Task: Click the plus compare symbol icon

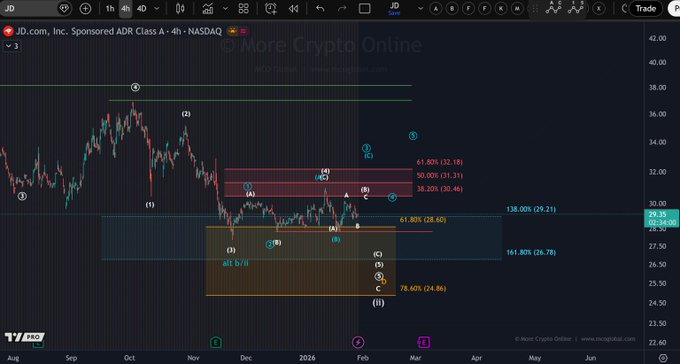Action: coord(85,8)
